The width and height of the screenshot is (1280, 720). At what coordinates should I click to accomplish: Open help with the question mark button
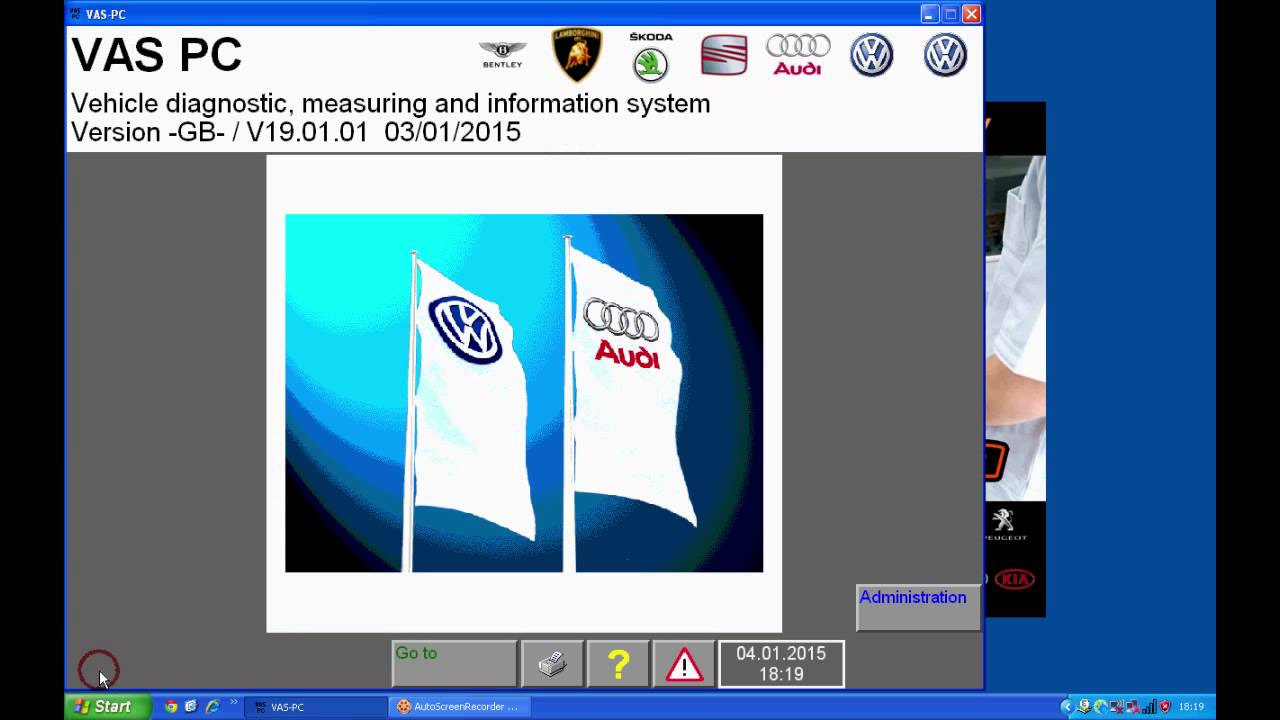coord(618,664)
